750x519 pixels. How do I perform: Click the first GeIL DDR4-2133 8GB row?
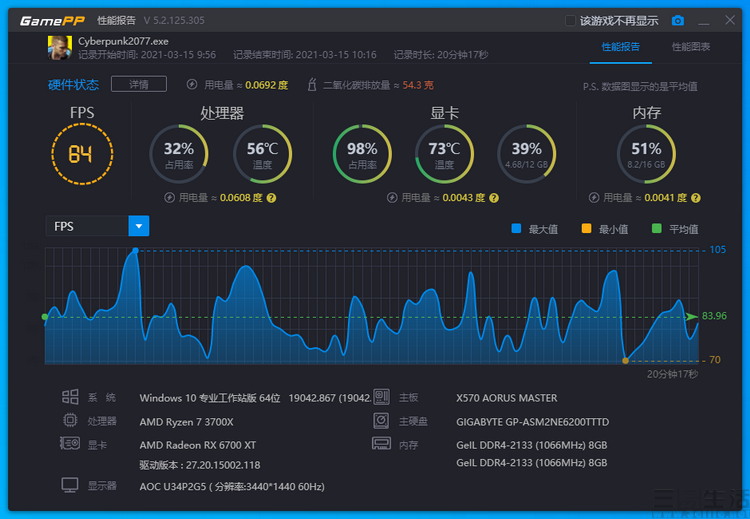coord(531,445)
